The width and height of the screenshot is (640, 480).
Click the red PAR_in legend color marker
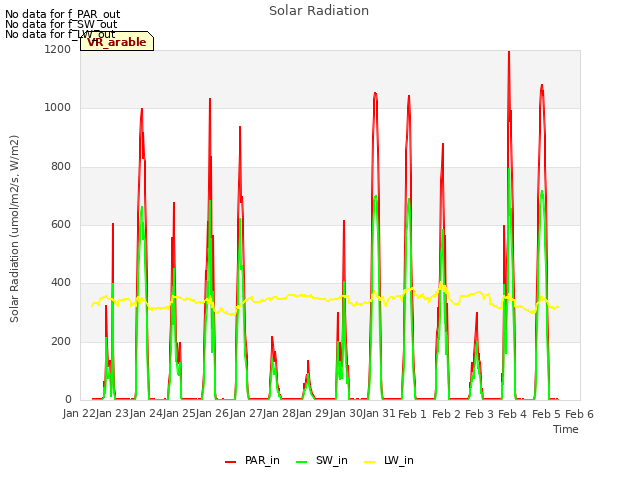pos(231,462)
